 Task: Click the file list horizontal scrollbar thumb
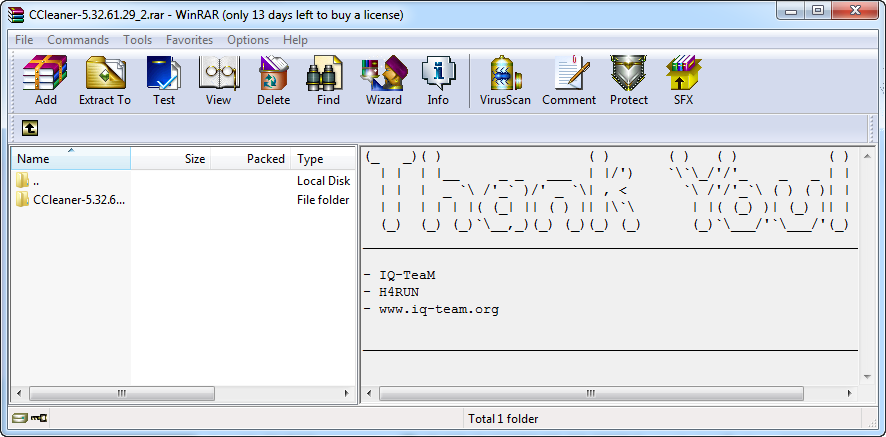pos(121,393)
